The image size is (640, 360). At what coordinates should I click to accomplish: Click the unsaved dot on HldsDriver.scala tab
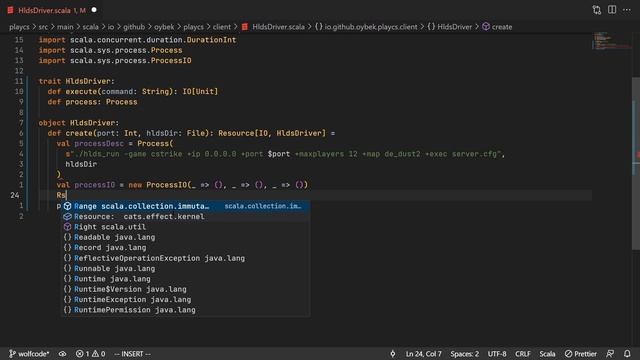pos(94,10)
